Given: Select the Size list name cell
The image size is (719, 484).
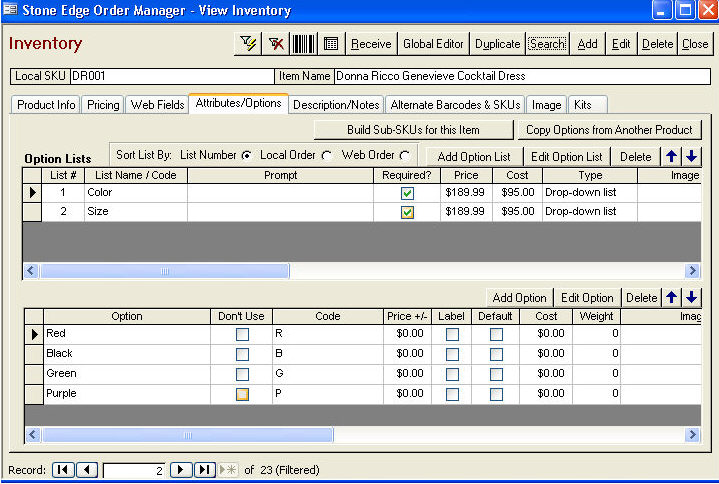Looking at the screenshot, I should coord(136,212).
